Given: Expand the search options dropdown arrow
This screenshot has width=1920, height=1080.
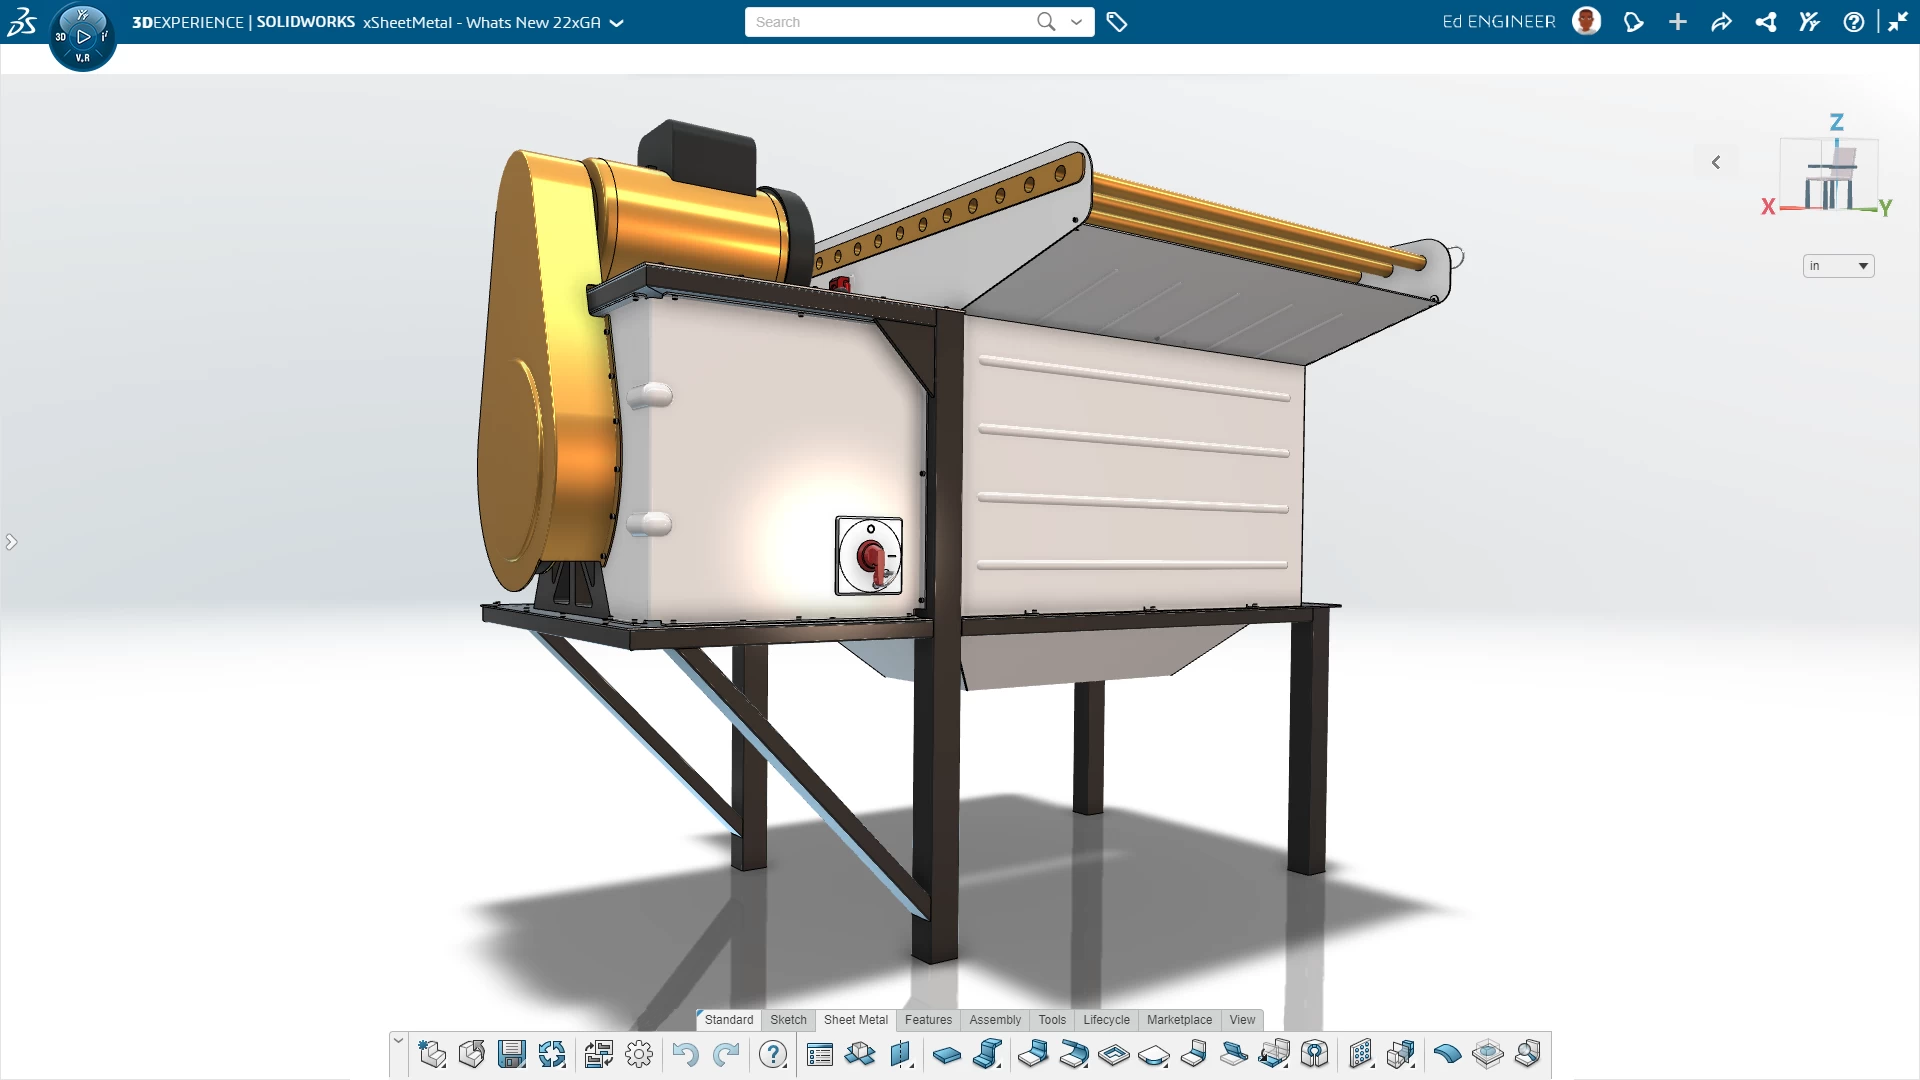Looking at the screenshot, I should point(1077,21).
